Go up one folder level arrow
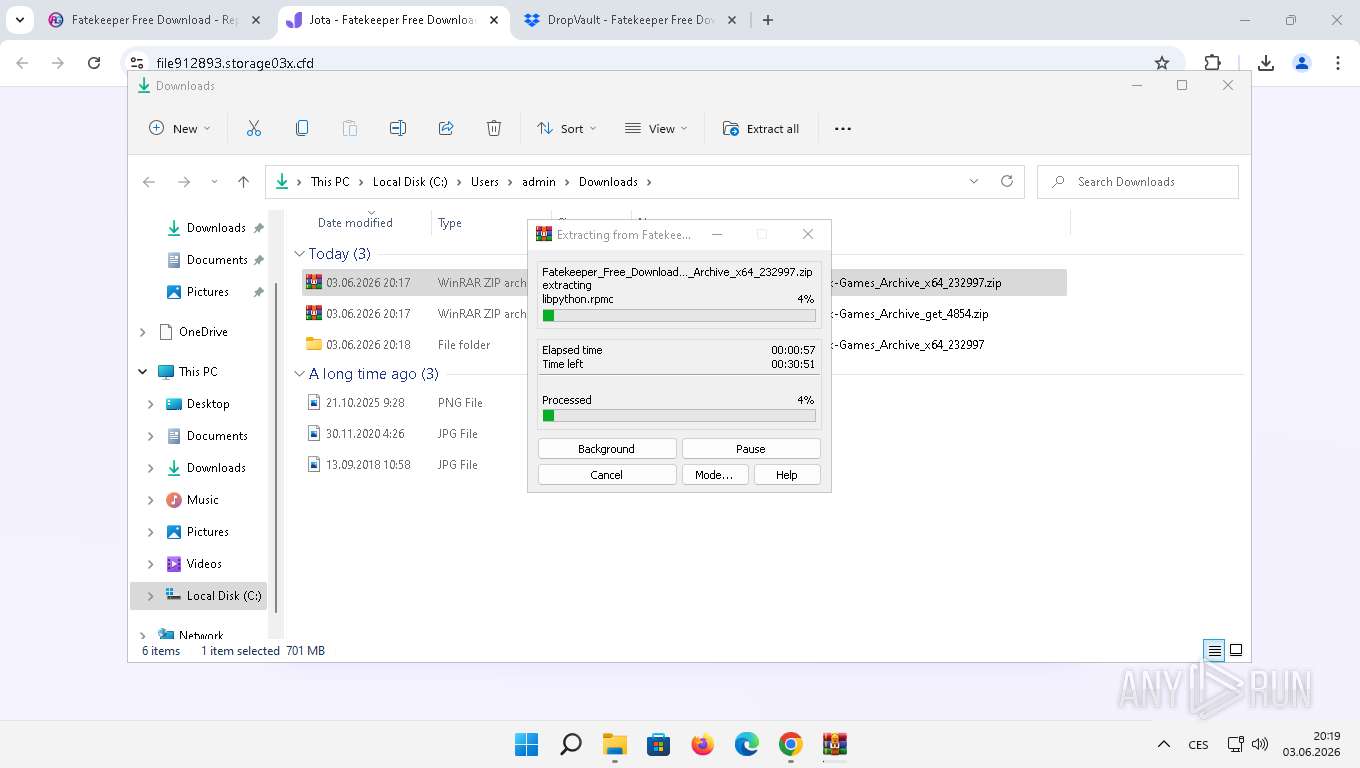The width and height of the screenshot is (1360, 768). [x=243, y=182]
